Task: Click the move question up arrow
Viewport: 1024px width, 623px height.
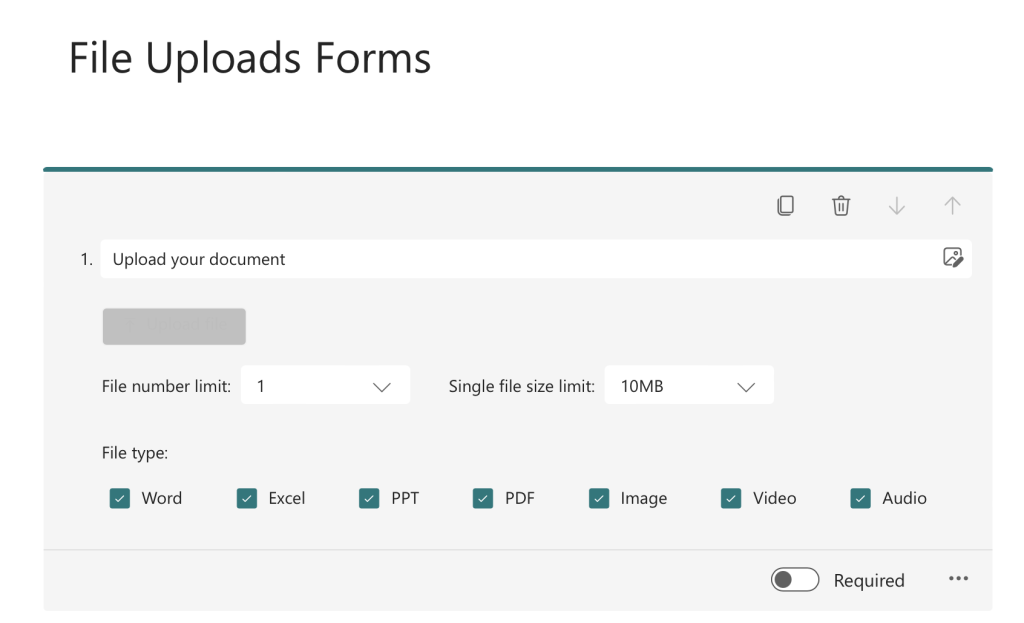Action: [952, 205]
